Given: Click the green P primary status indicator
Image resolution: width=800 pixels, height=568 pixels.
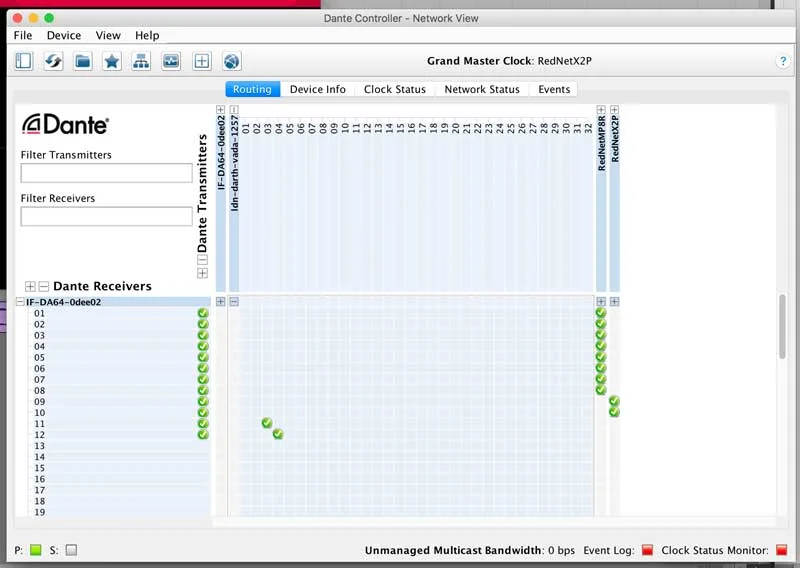Looking at the screenshot, I should tap(36, 550).
